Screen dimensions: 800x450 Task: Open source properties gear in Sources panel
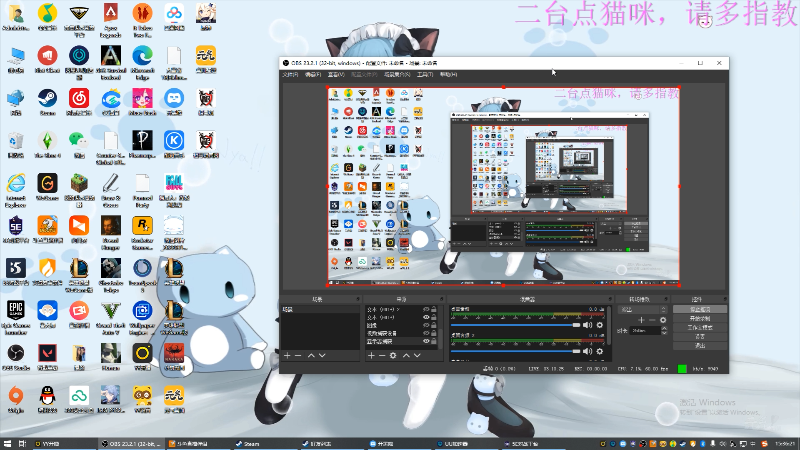tap(393, 356)
